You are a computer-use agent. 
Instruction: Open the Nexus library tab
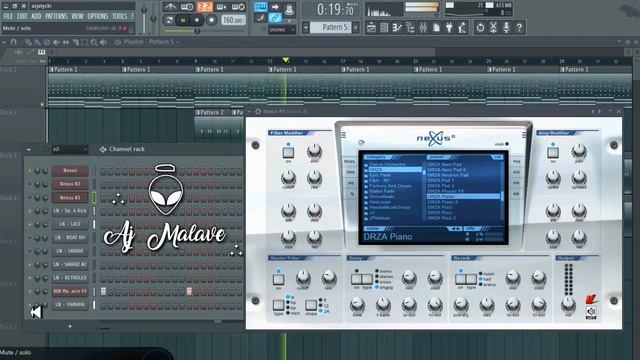point(349,162)
